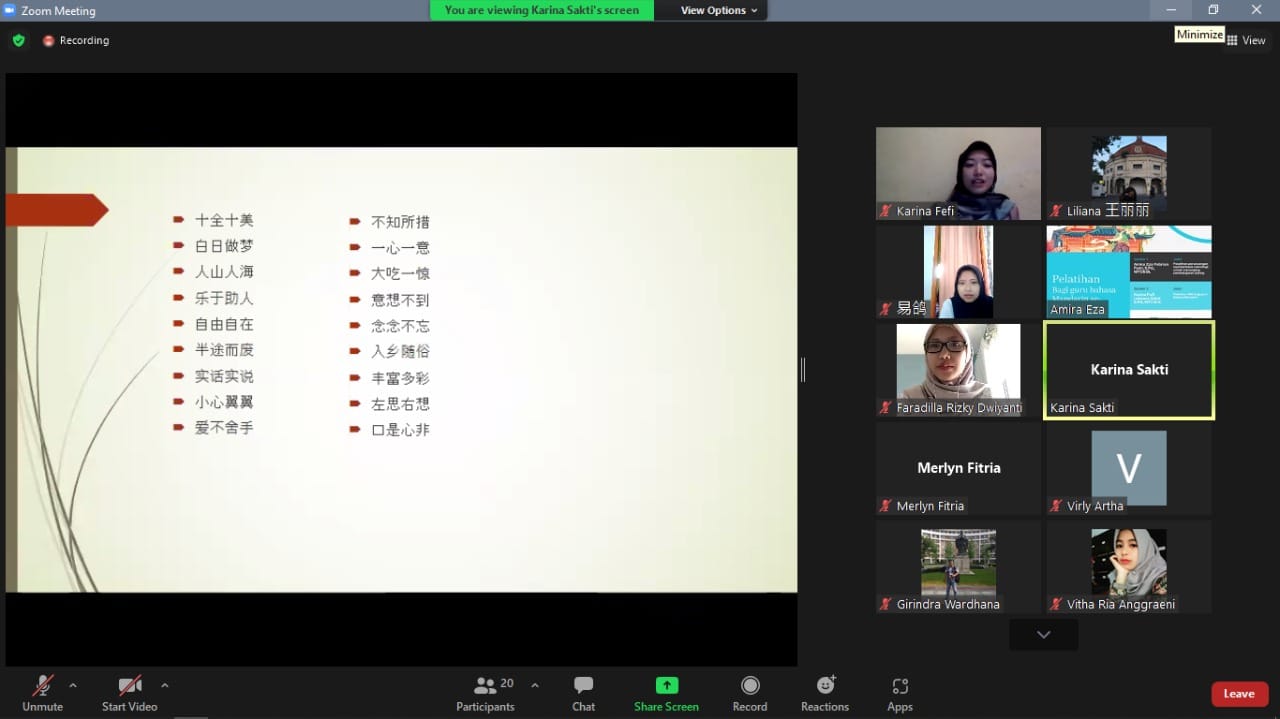The image size is (1280, 719).
Task: Expand video options arrow beside Start Video
Action: (165, 685)
